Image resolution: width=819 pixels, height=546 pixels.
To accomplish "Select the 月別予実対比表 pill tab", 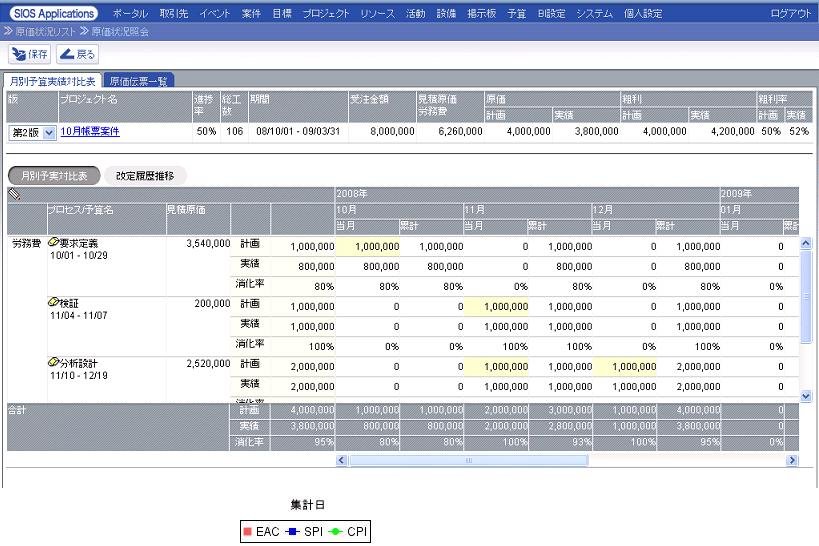I will (54, 176).
